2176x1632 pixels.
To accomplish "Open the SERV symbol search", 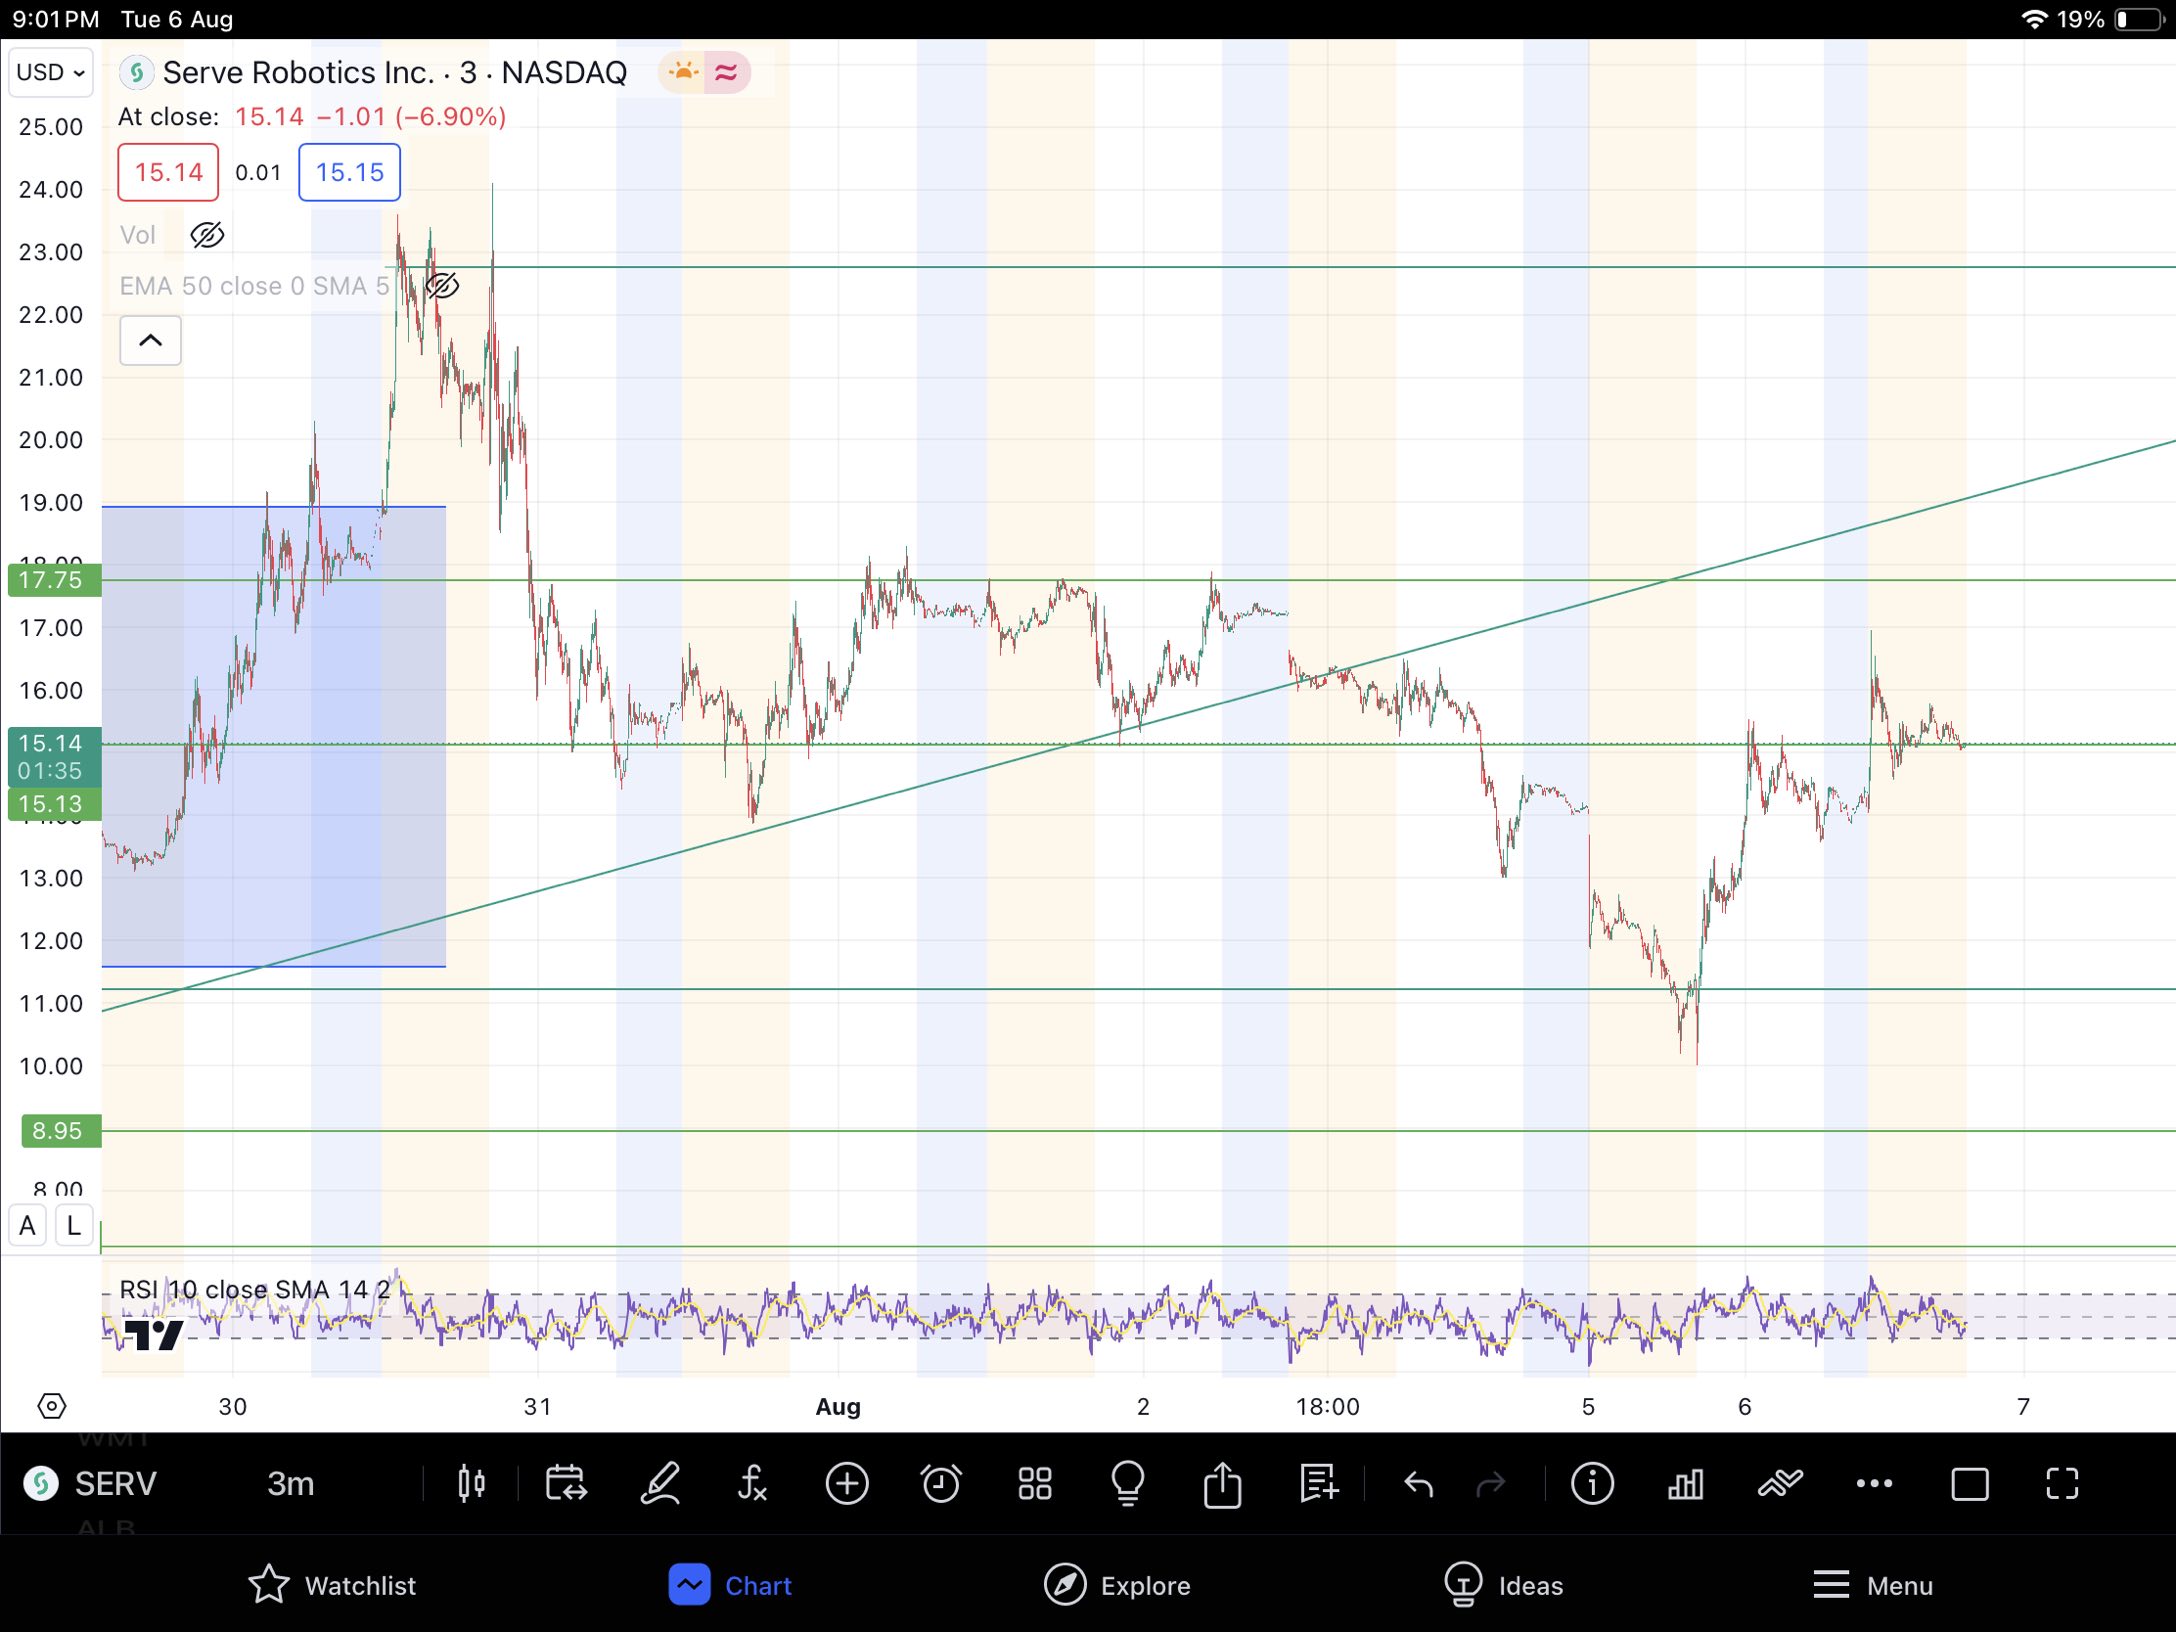I will [91, 1484].
